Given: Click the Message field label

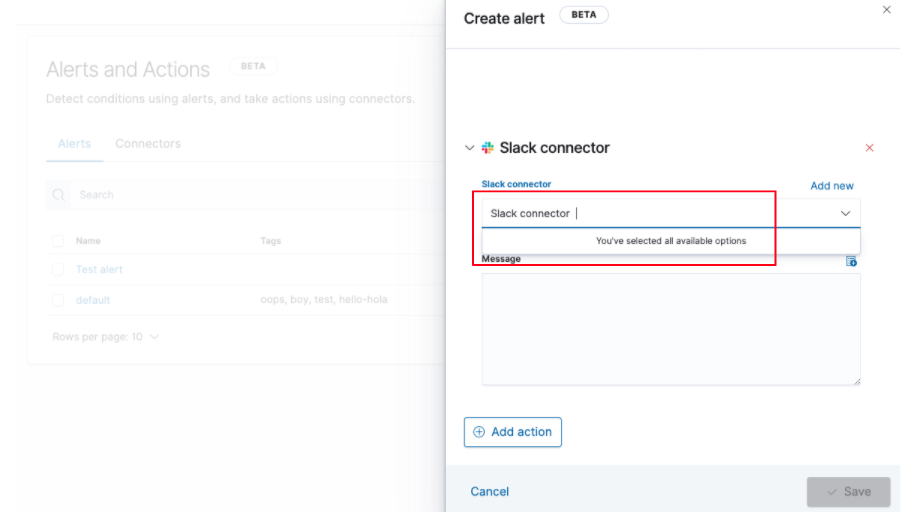Looking at the screenshot, I should pos(501,259).
